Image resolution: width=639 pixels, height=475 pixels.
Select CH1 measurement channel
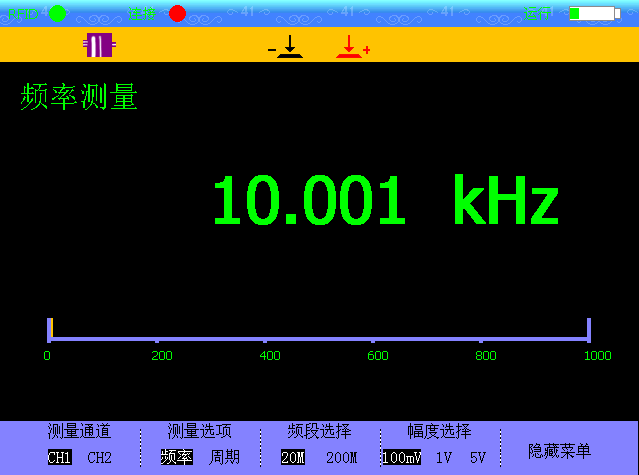(x=60, y=458)
